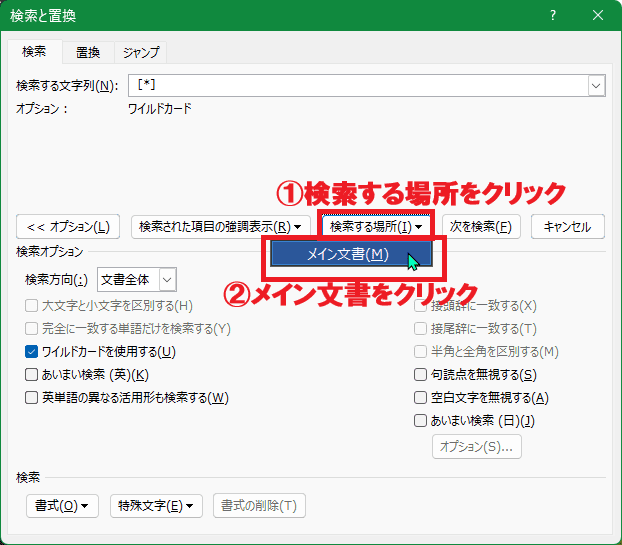Close the 検索と置換 dialog
The image size is (622, 545).
(x=598, y=15)
